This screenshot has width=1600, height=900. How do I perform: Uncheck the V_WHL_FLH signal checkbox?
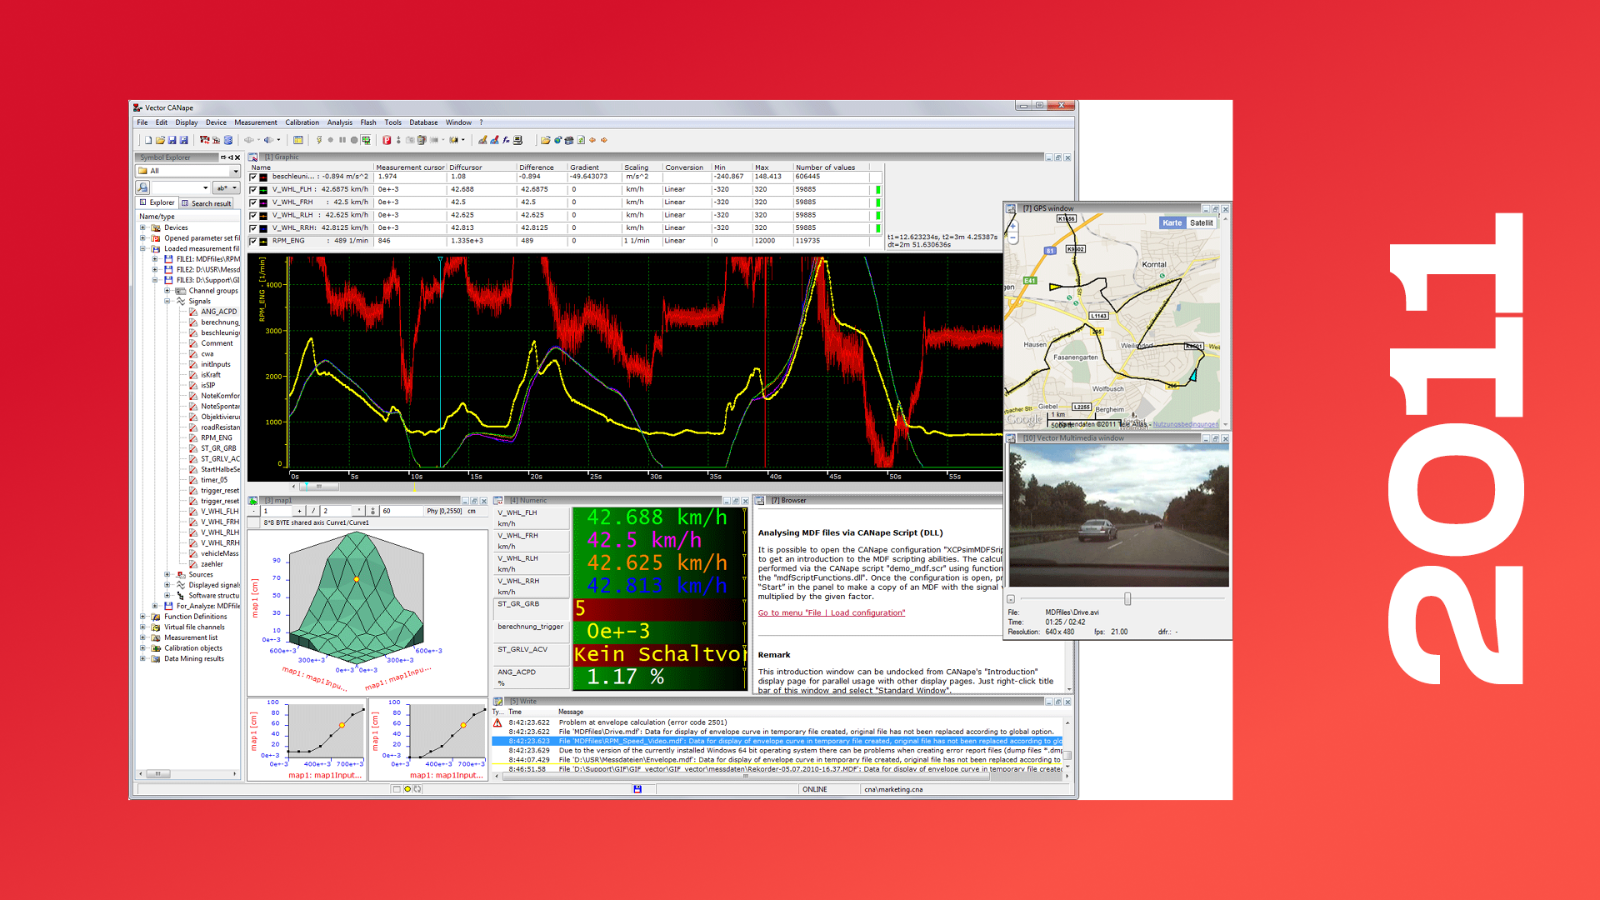(x=253, y=189)
